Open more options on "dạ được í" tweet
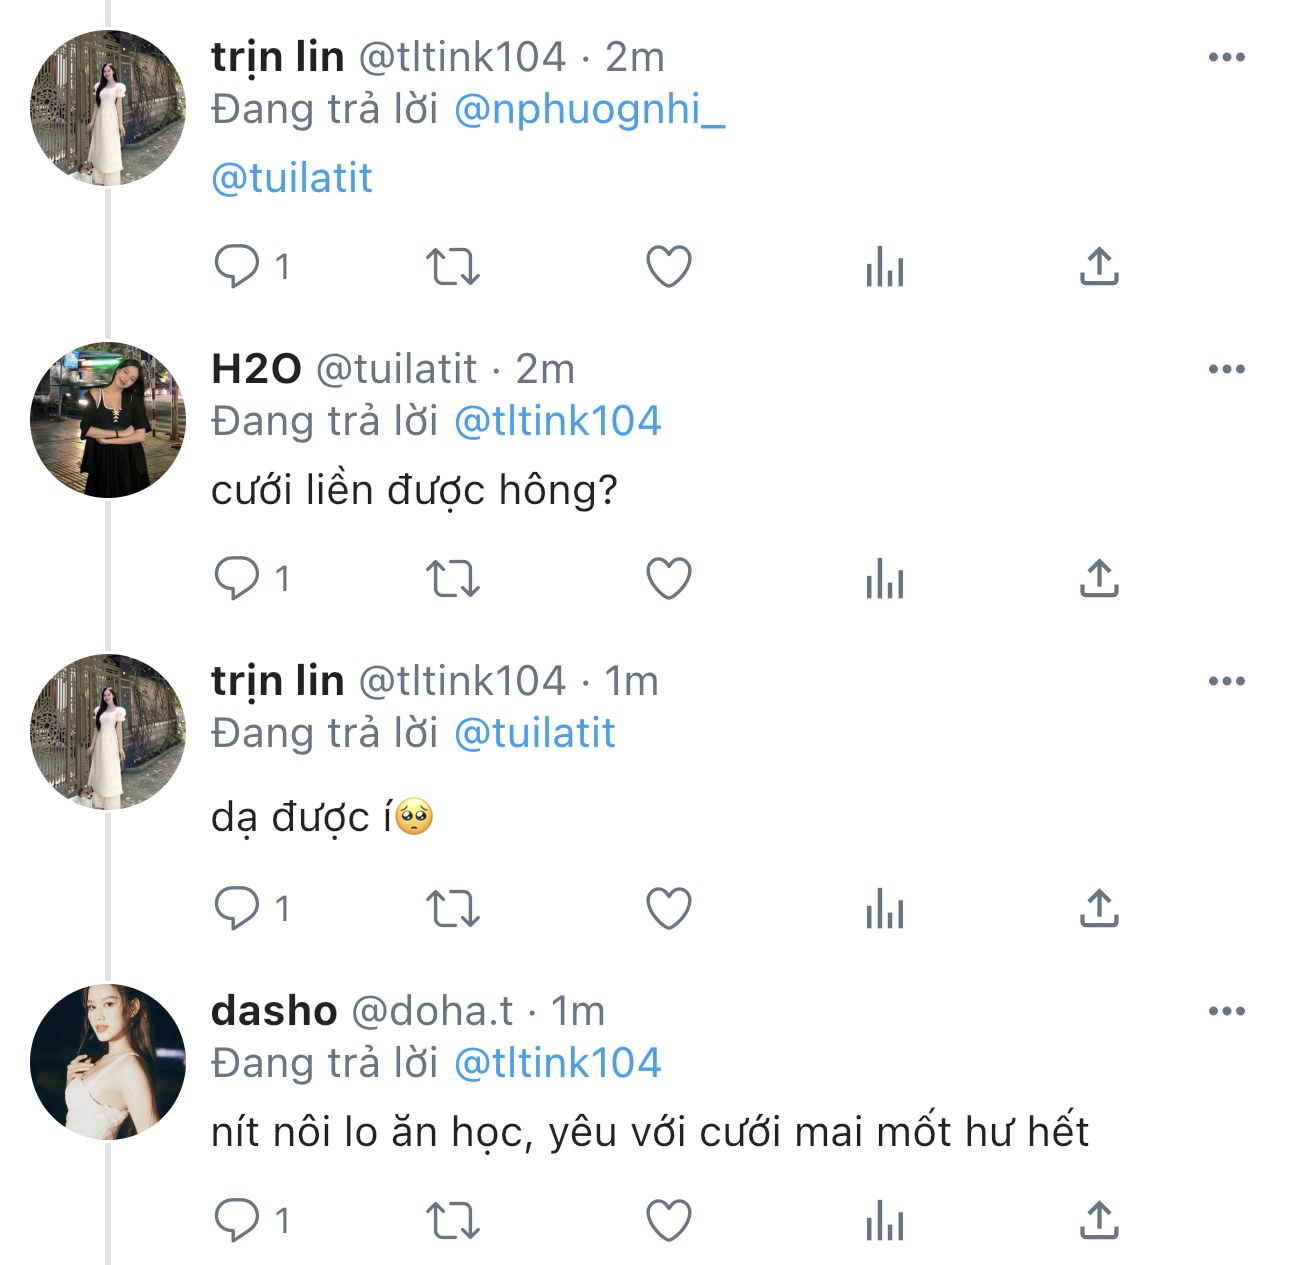This screenshot has width=1290, height=1265. pos(1226,682)
